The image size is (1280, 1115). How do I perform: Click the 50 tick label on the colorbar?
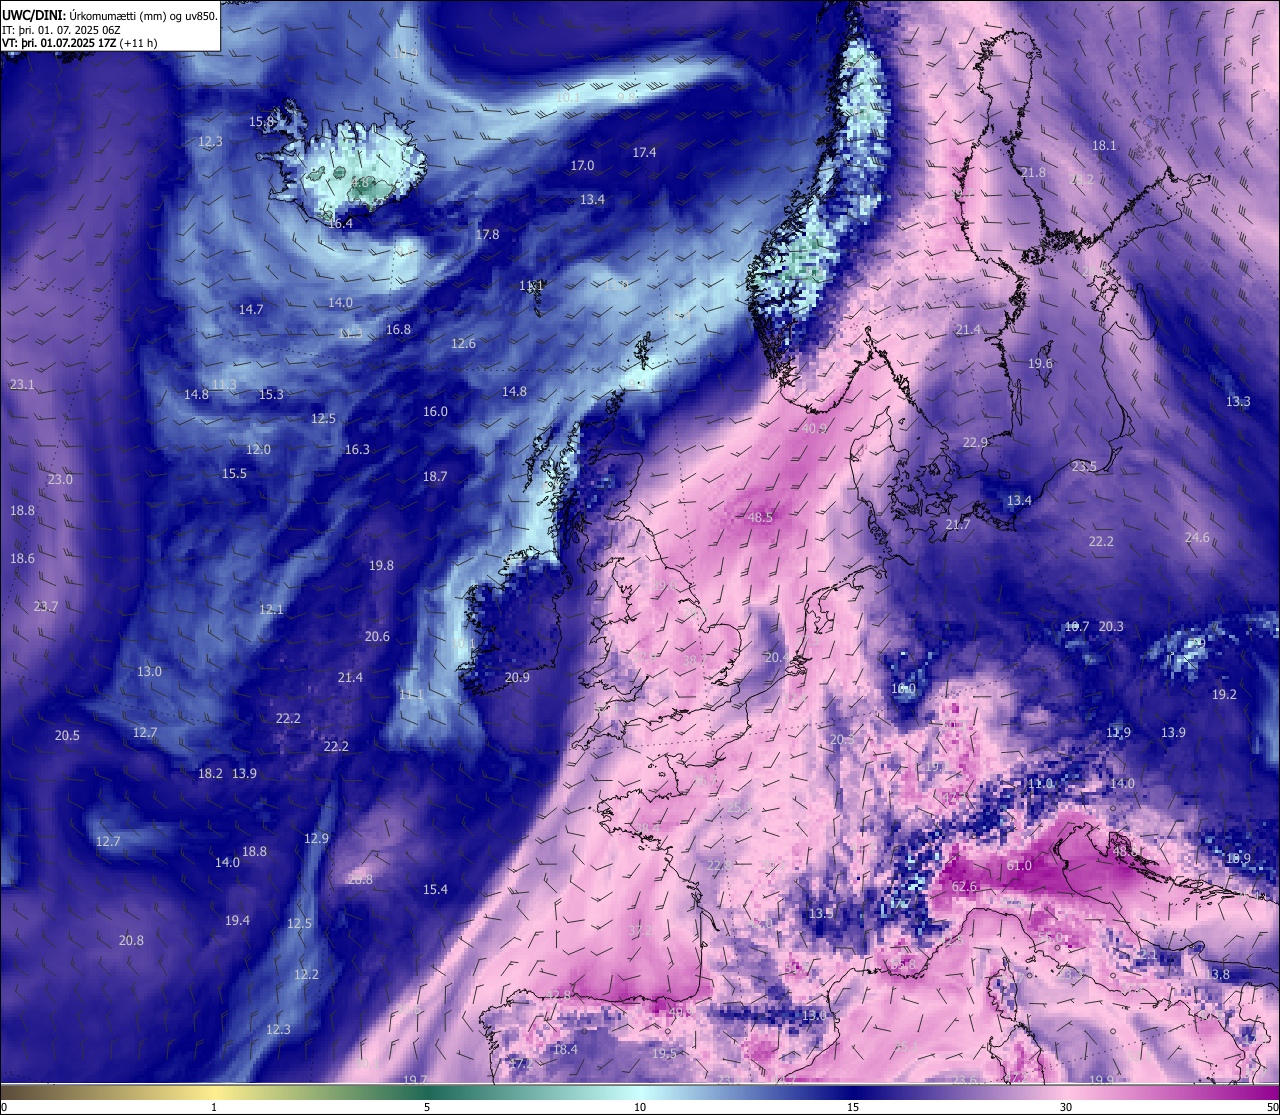1271,1107
